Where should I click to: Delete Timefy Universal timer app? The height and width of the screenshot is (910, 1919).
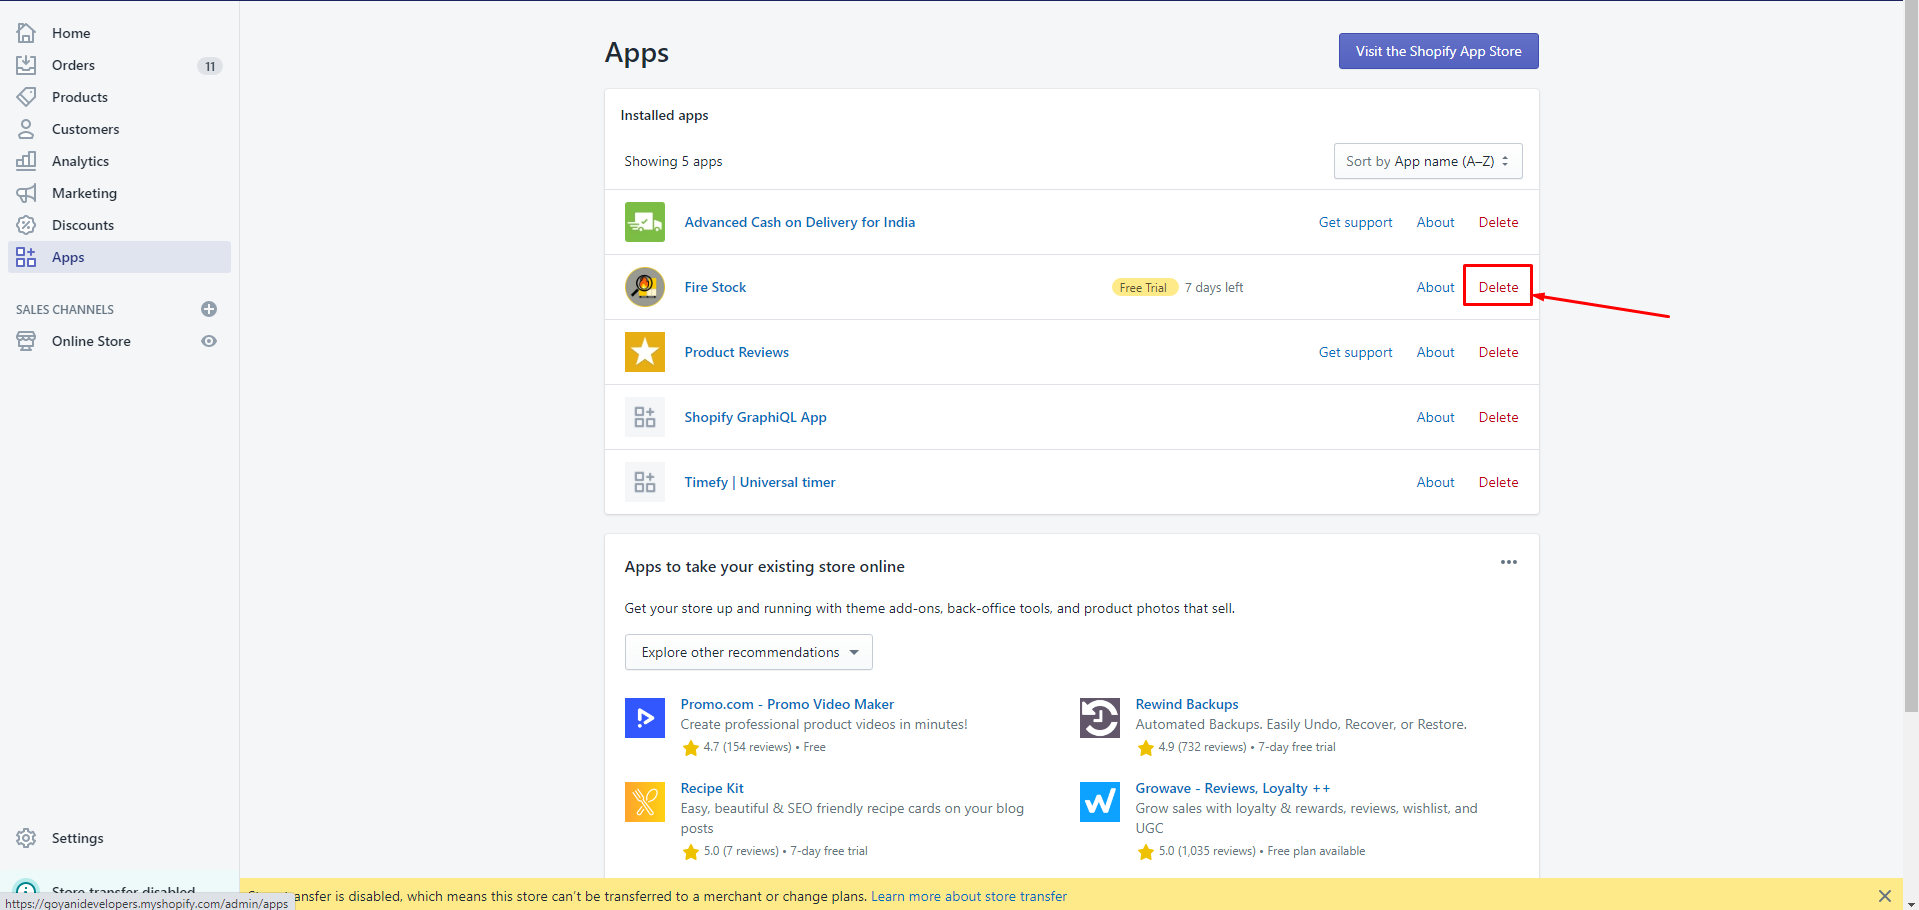pos(1498,482)
